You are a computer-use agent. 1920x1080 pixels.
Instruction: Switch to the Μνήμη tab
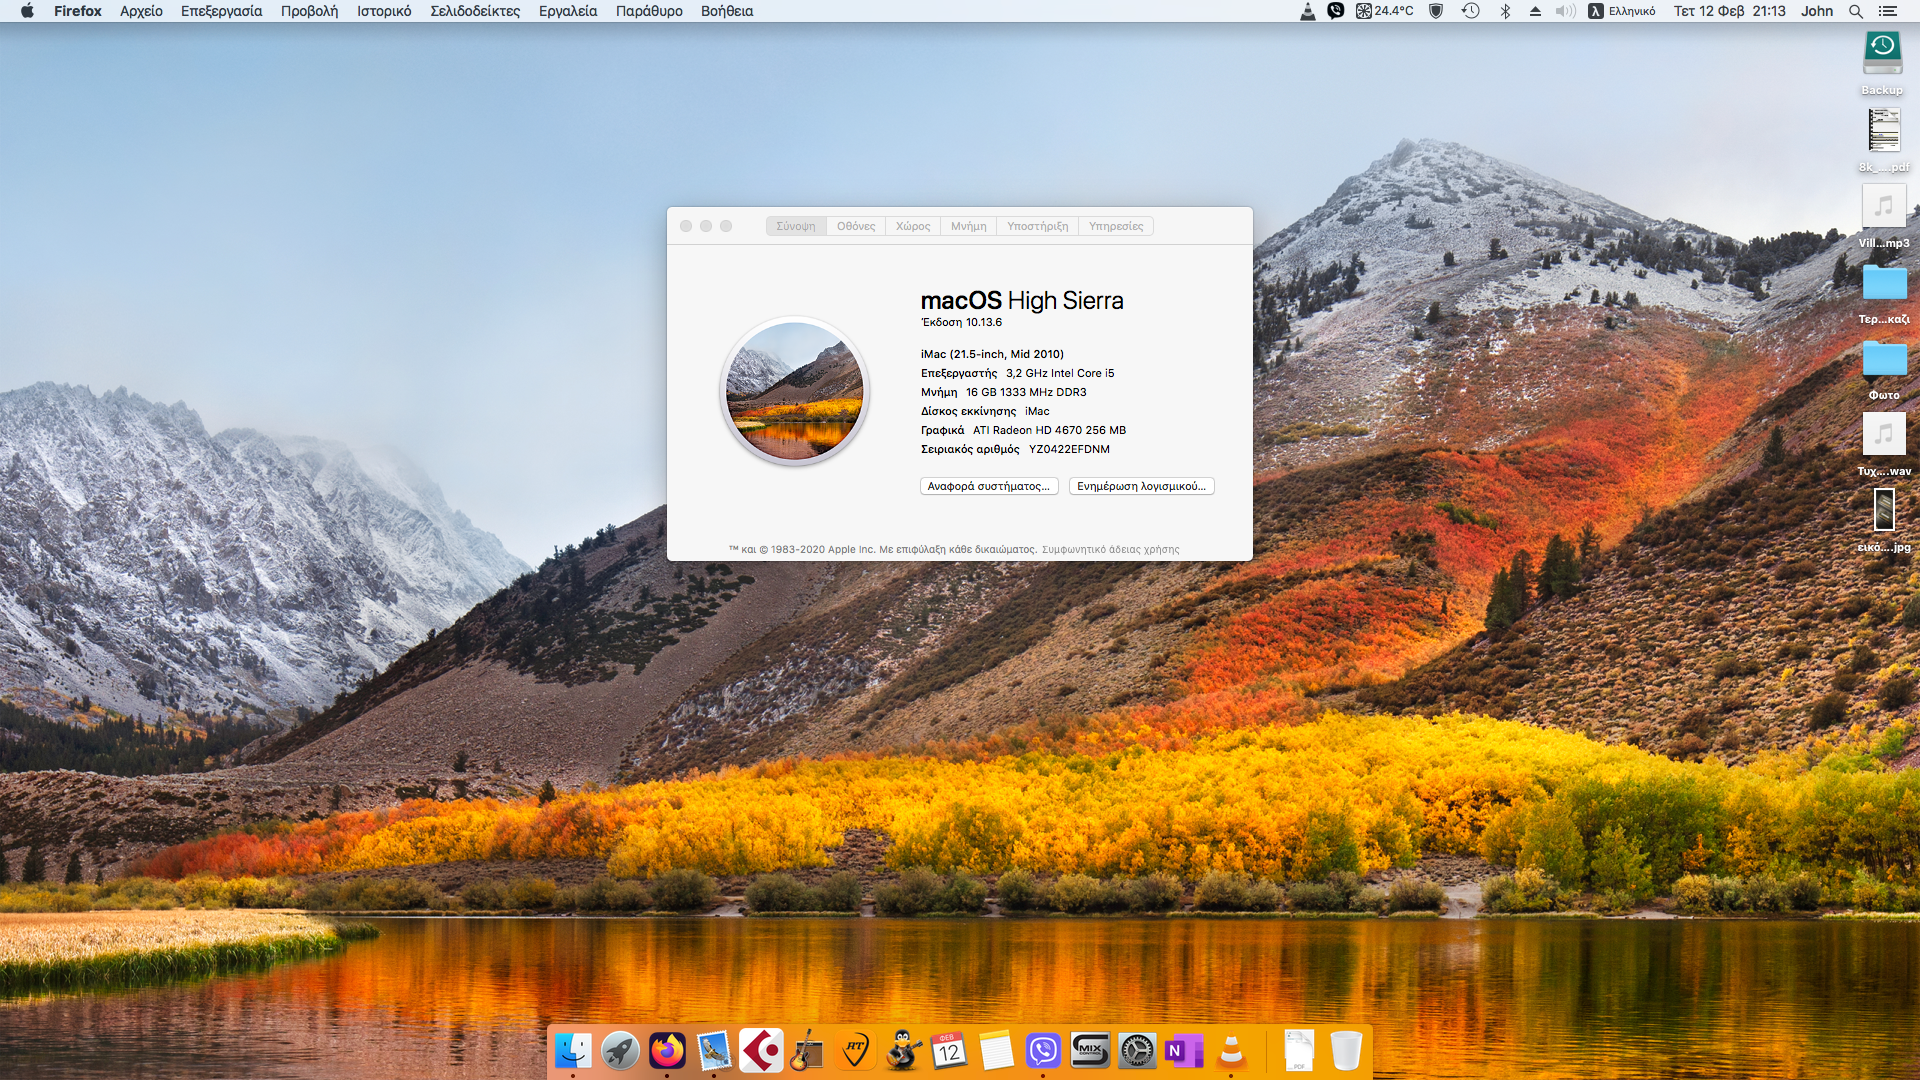[x=968, y=226]
